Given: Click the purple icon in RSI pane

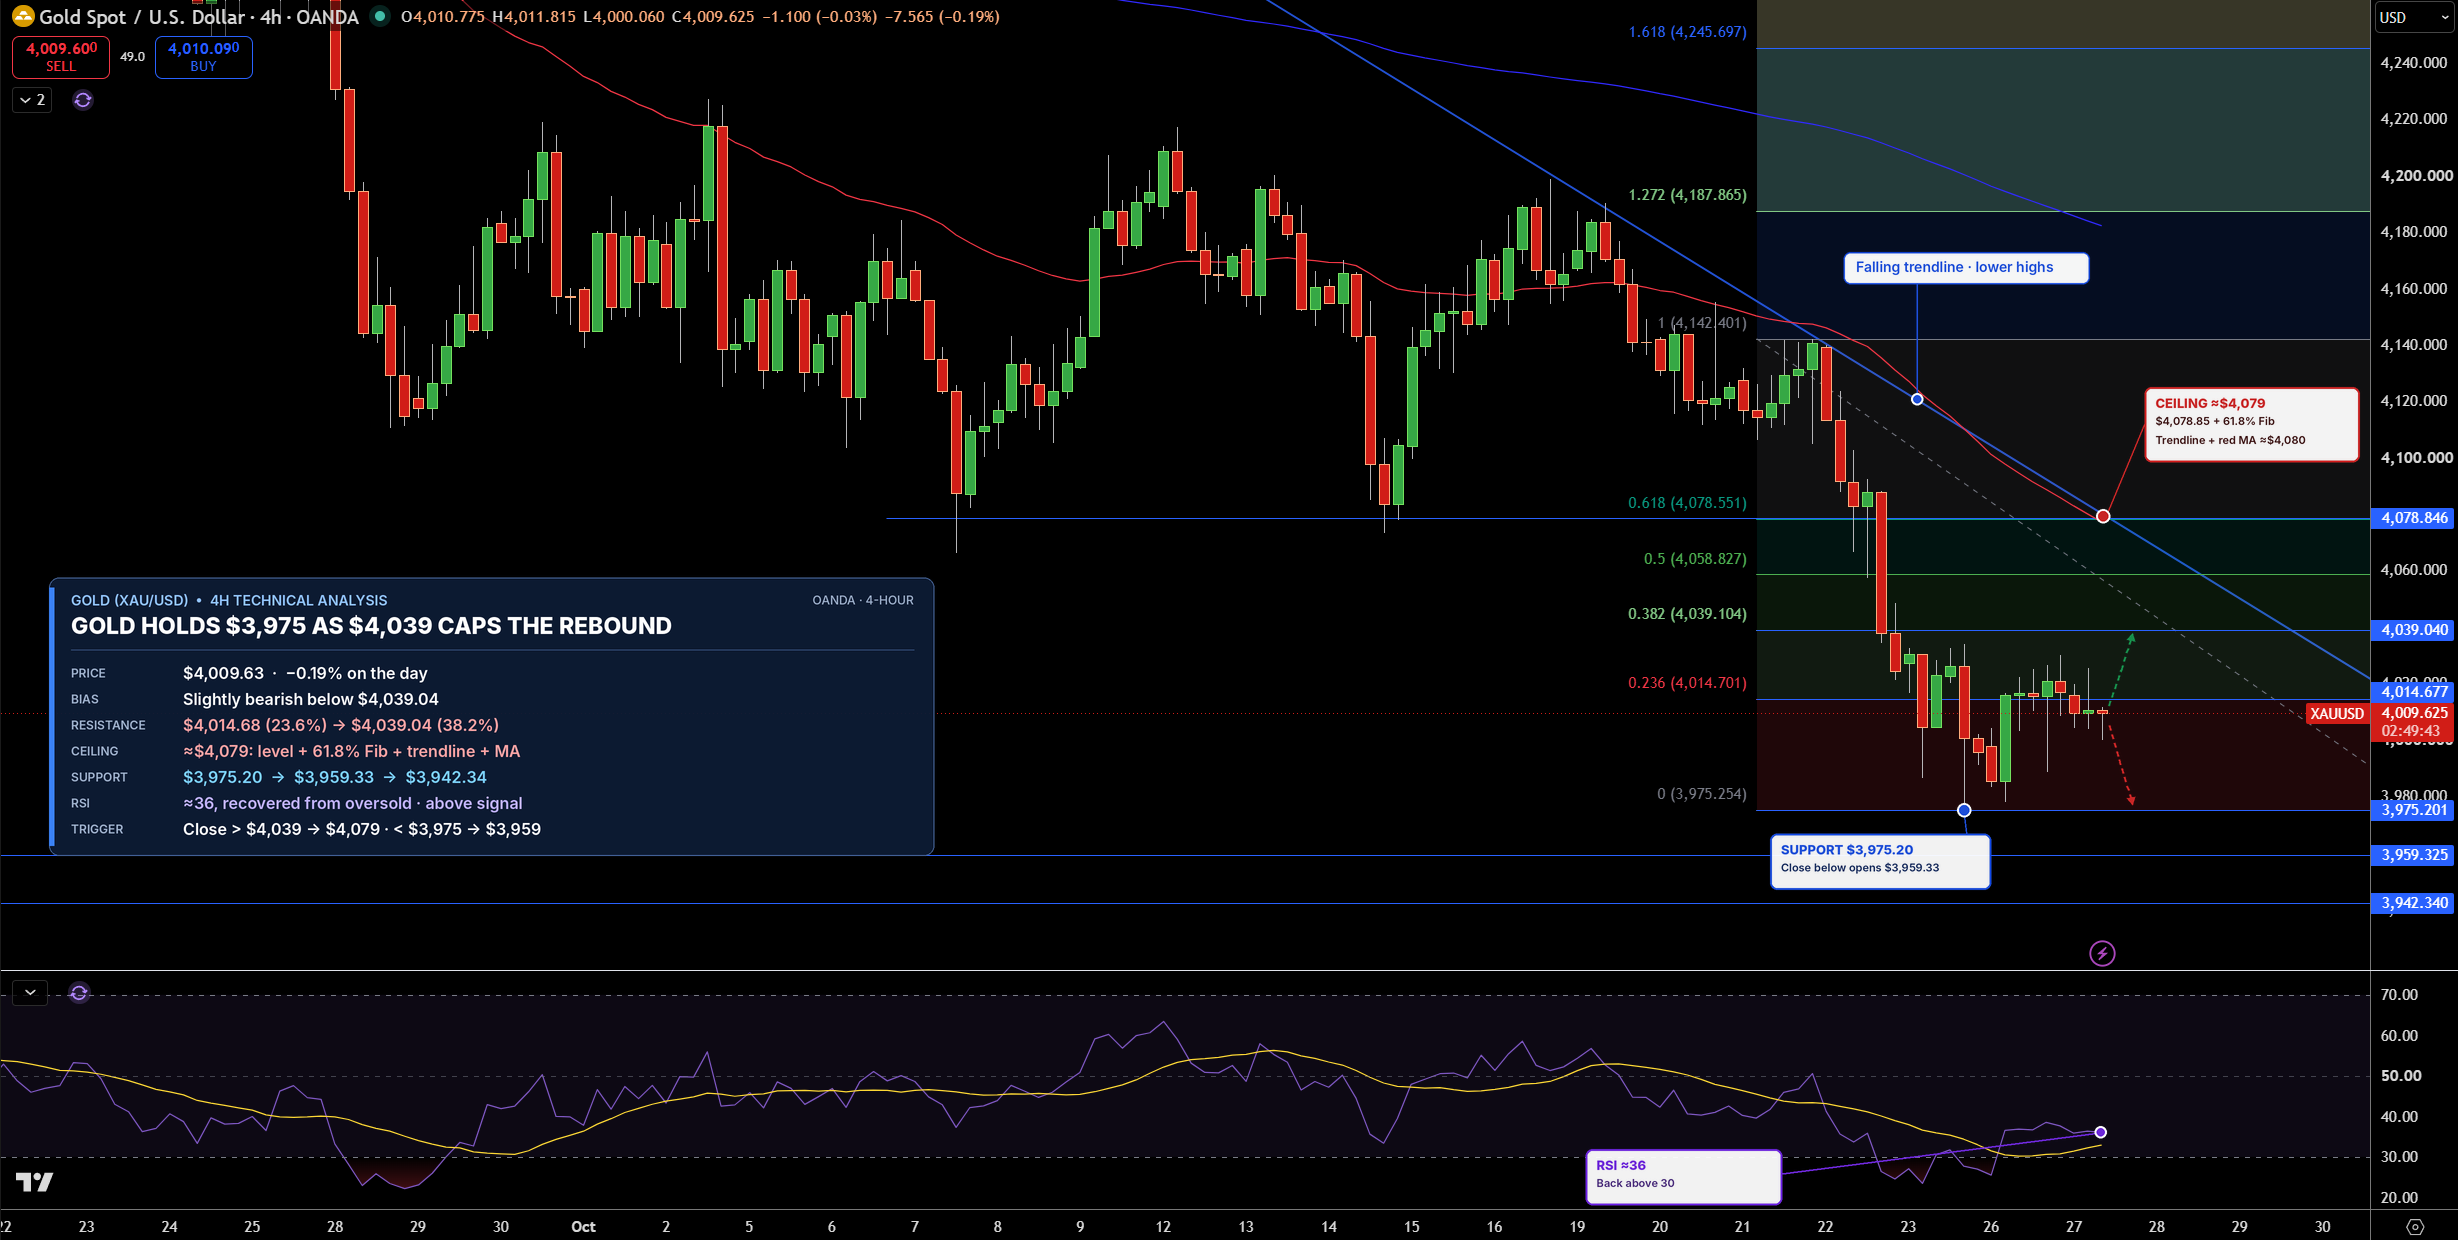Looking at the screenshot, I should pyautogui.click(x=79, y=993).
